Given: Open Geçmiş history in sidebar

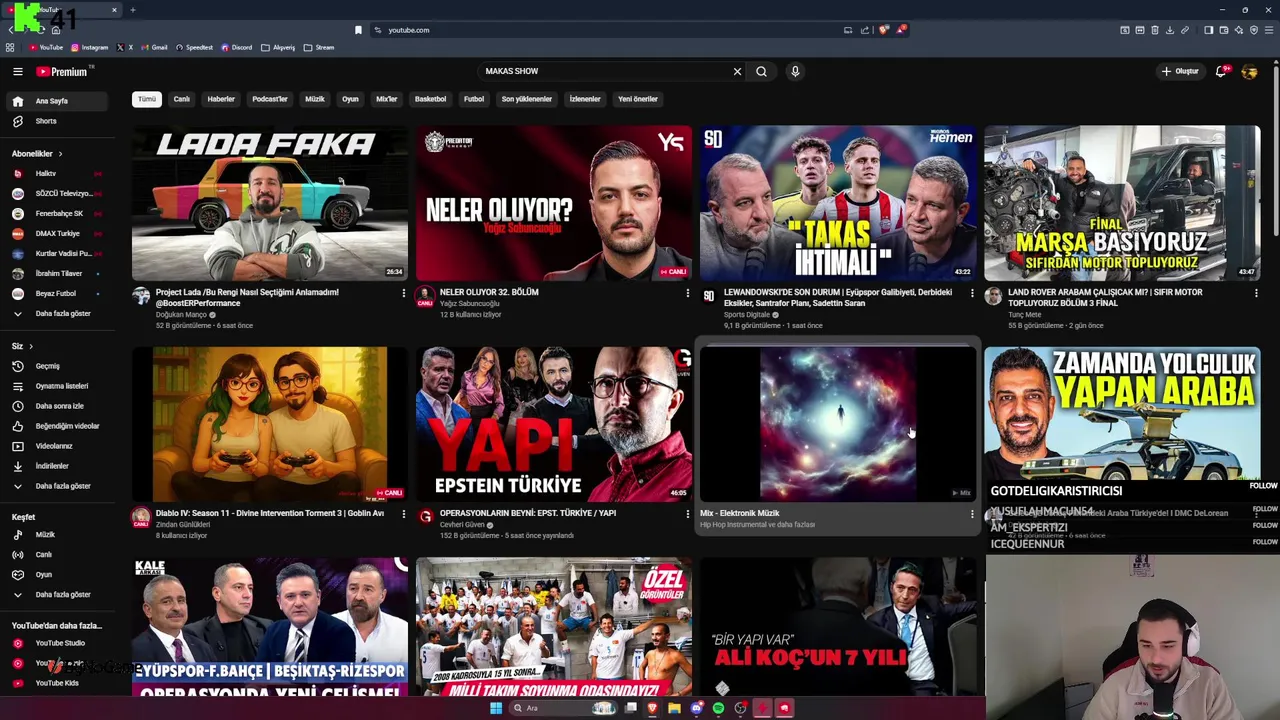Looking at the screenshot, I should [59, 366].
